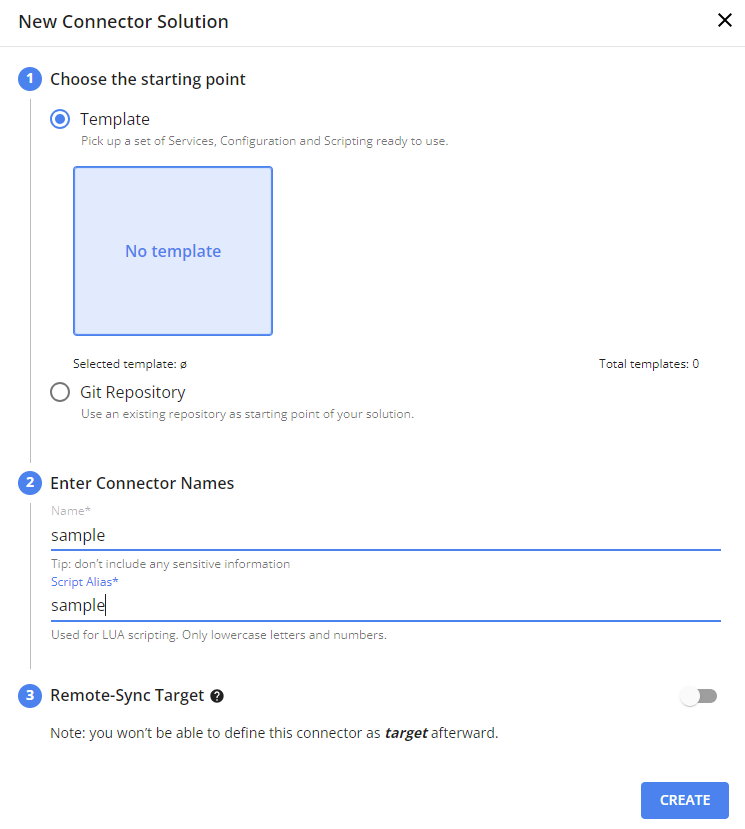Click the step 2 number badge
This screenshot has width=745, height=829.
point(30,483)
